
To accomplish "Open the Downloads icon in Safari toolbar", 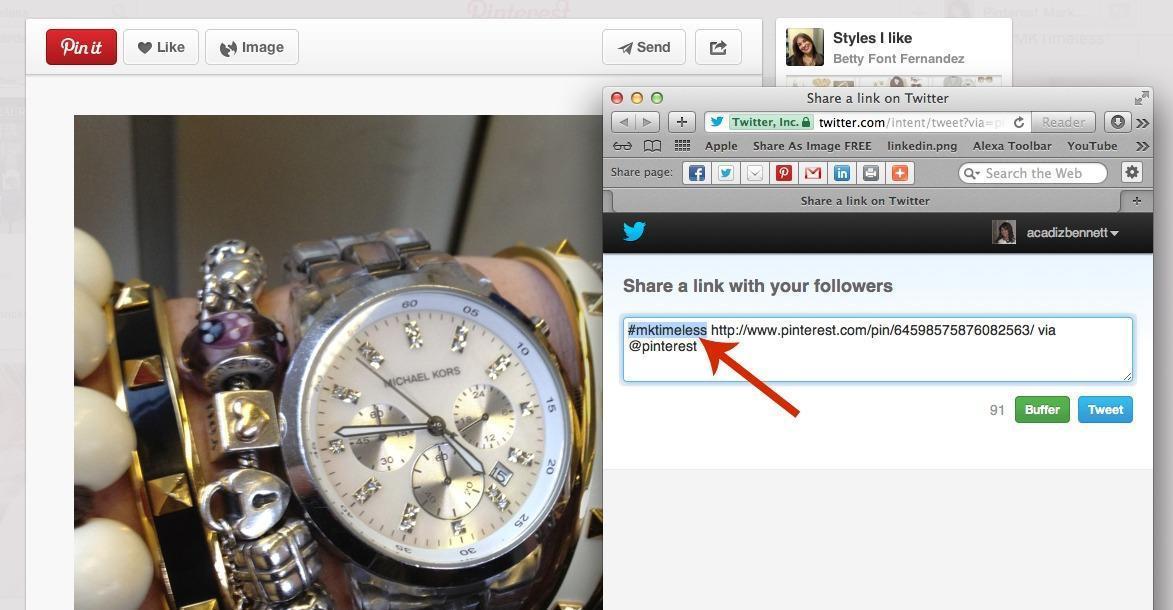I will (x=1118, y=122).
